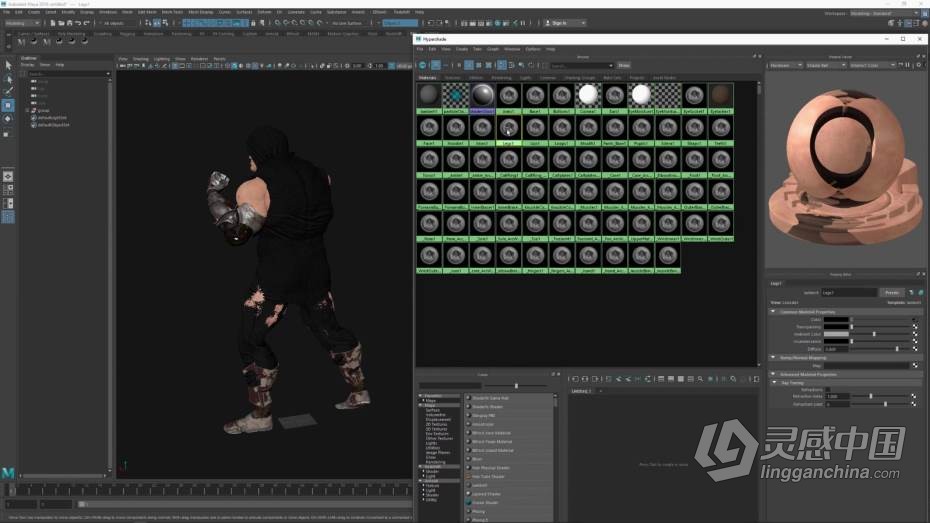Click Color map button in Property Editor
The width and height of the screenshot is (930, 523).
tap(915, 320)
